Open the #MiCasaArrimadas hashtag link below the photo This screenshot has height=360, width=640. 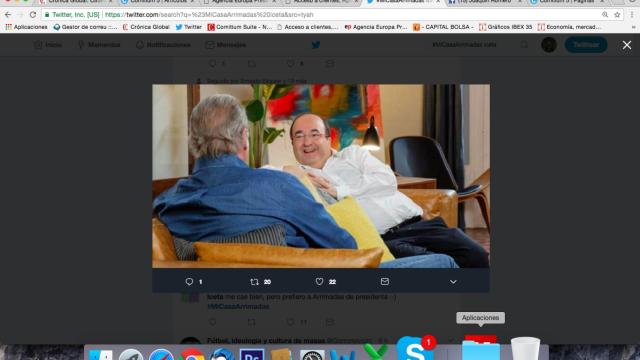coord(238,307)
